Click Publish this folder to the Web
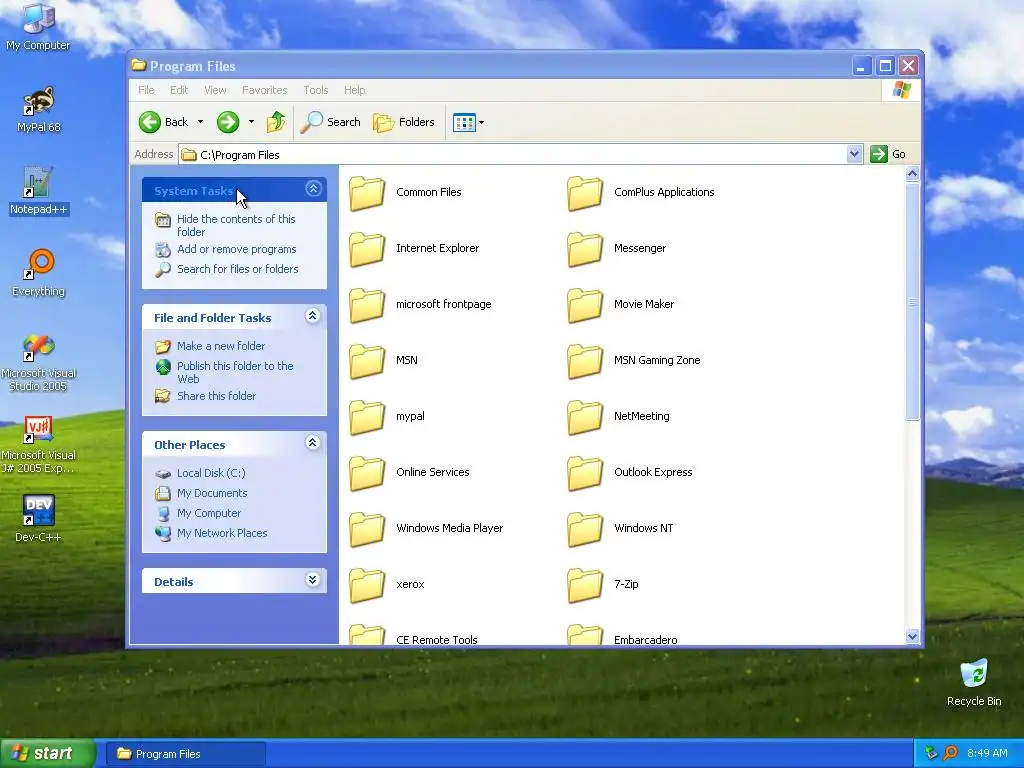The height and width of the screenshot is (768, 1024). click(235, 372)
